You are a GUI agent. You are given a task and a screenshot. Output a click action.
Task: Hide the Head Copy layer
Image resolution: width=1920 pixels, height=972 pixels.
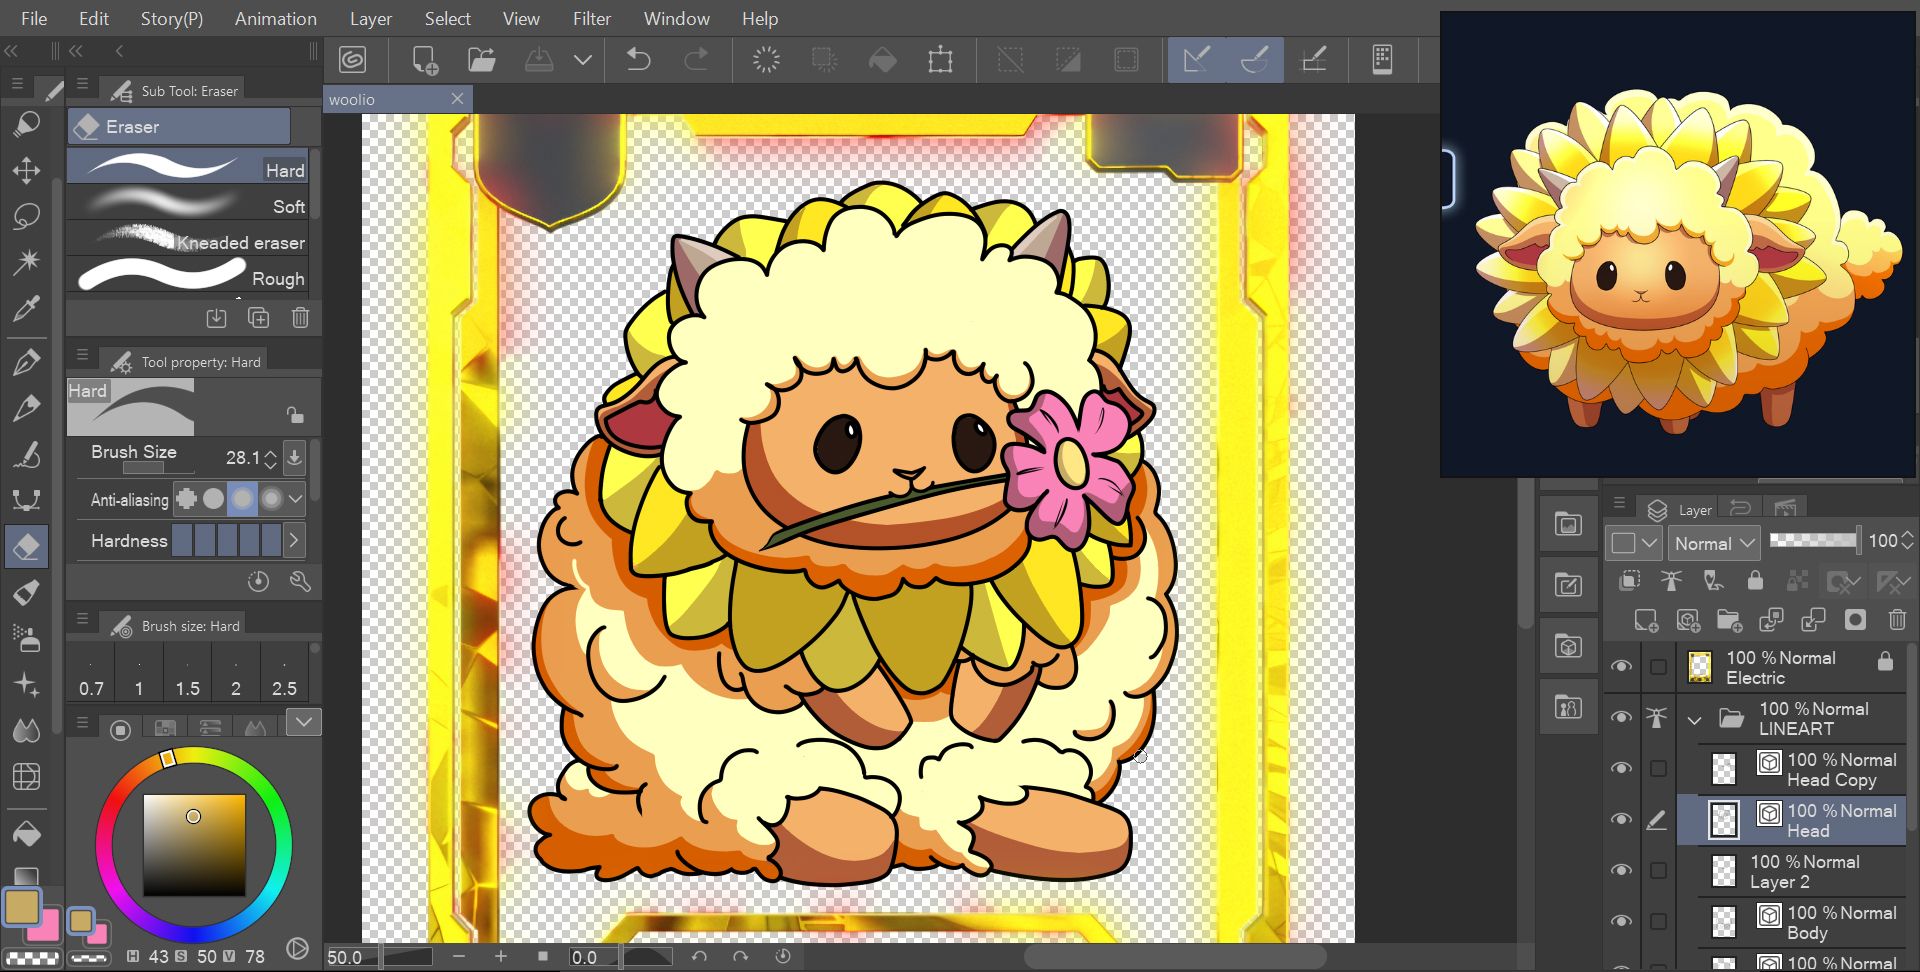coord(1622,769)
